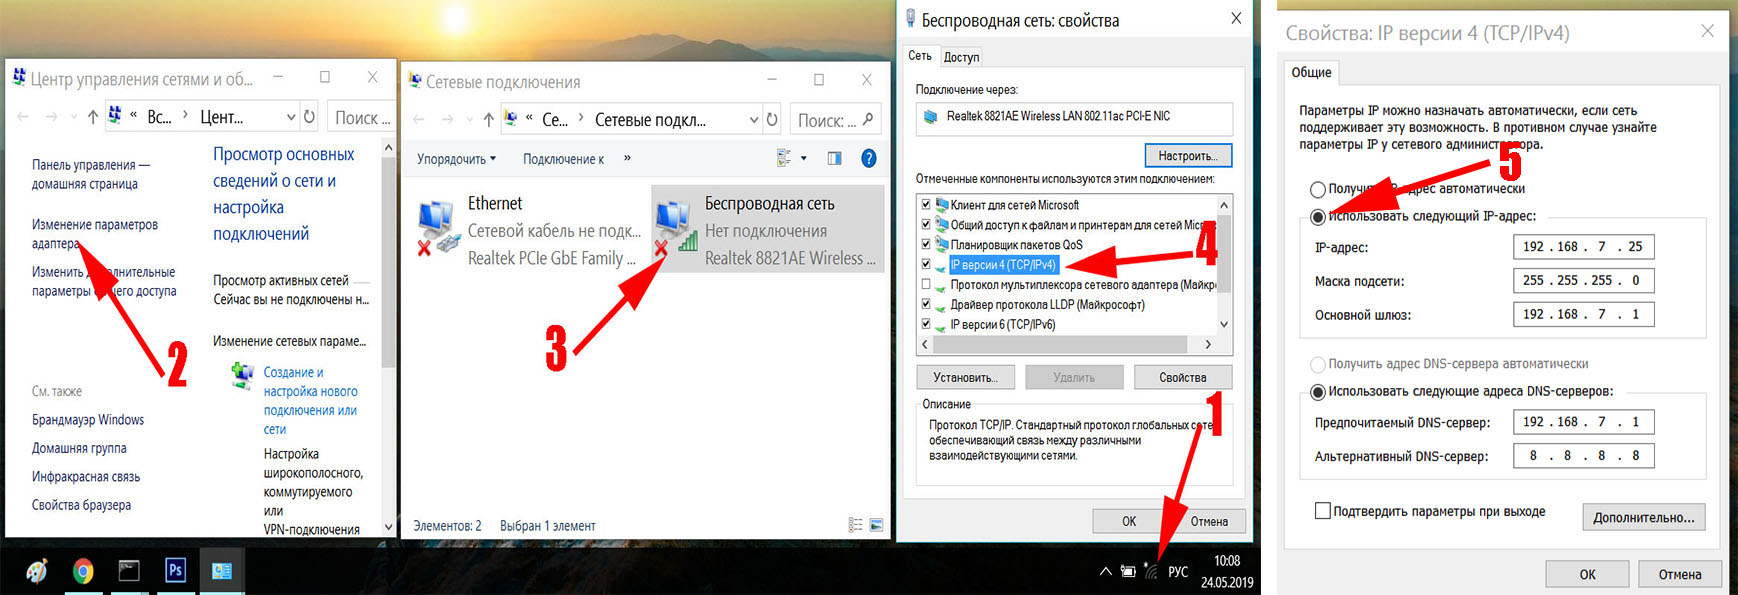Click the Control Panel taskbar icon

click(221, 570)
